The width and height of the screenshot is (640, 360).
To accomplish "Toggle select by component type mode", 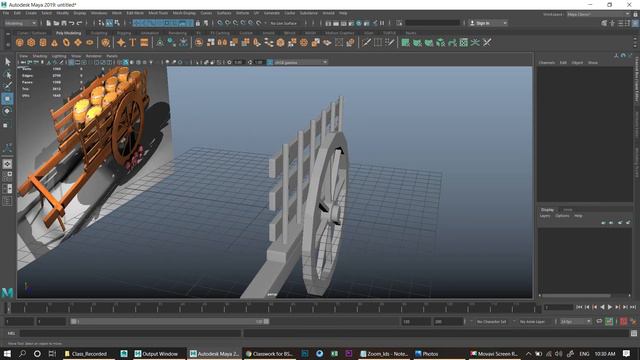I will pos(118,23).
